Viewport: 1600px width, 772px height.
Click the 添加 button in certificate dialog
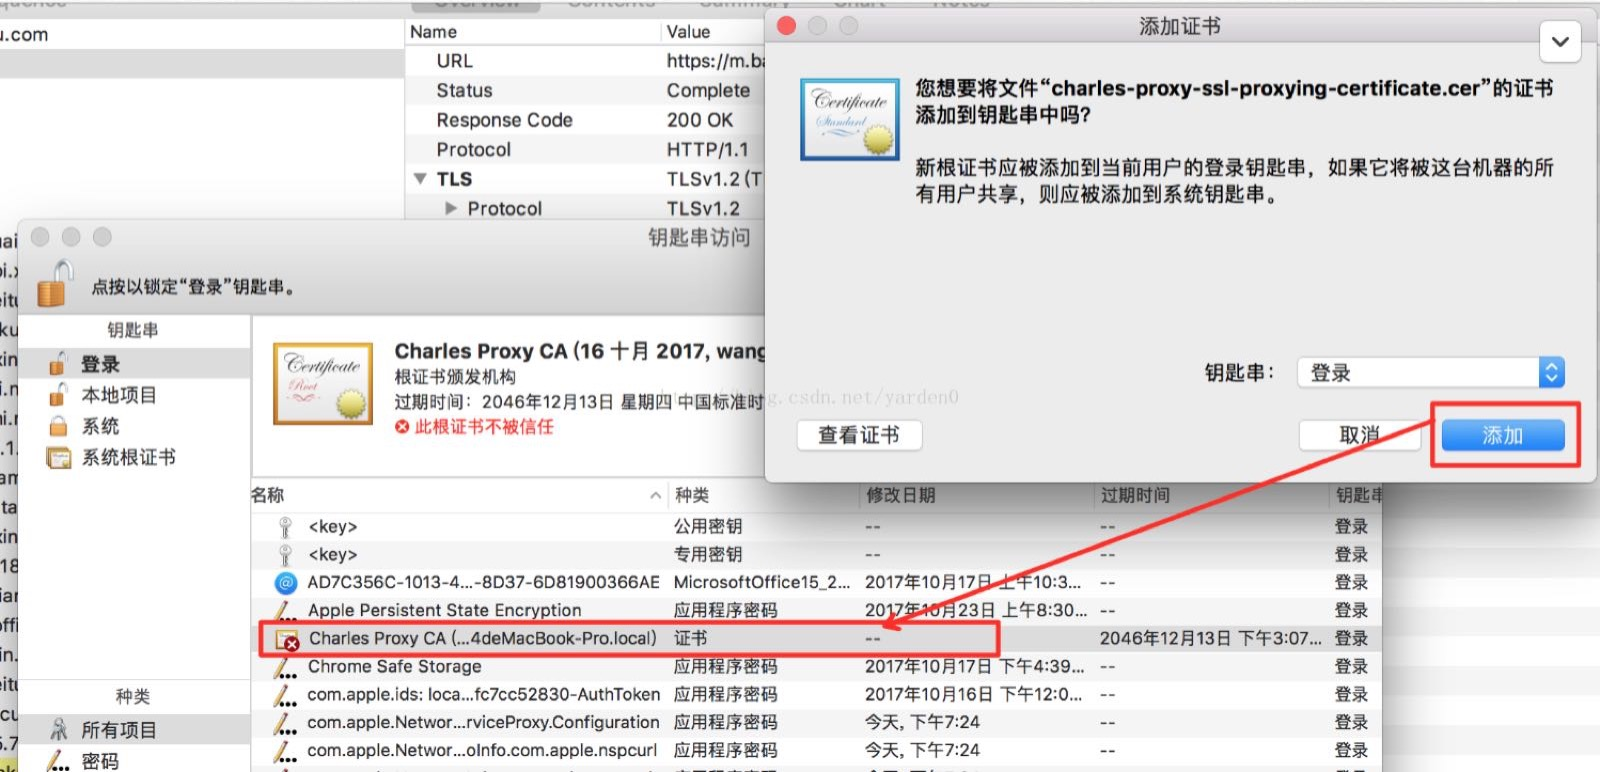pyautogui.click(x=1503, y=435)
